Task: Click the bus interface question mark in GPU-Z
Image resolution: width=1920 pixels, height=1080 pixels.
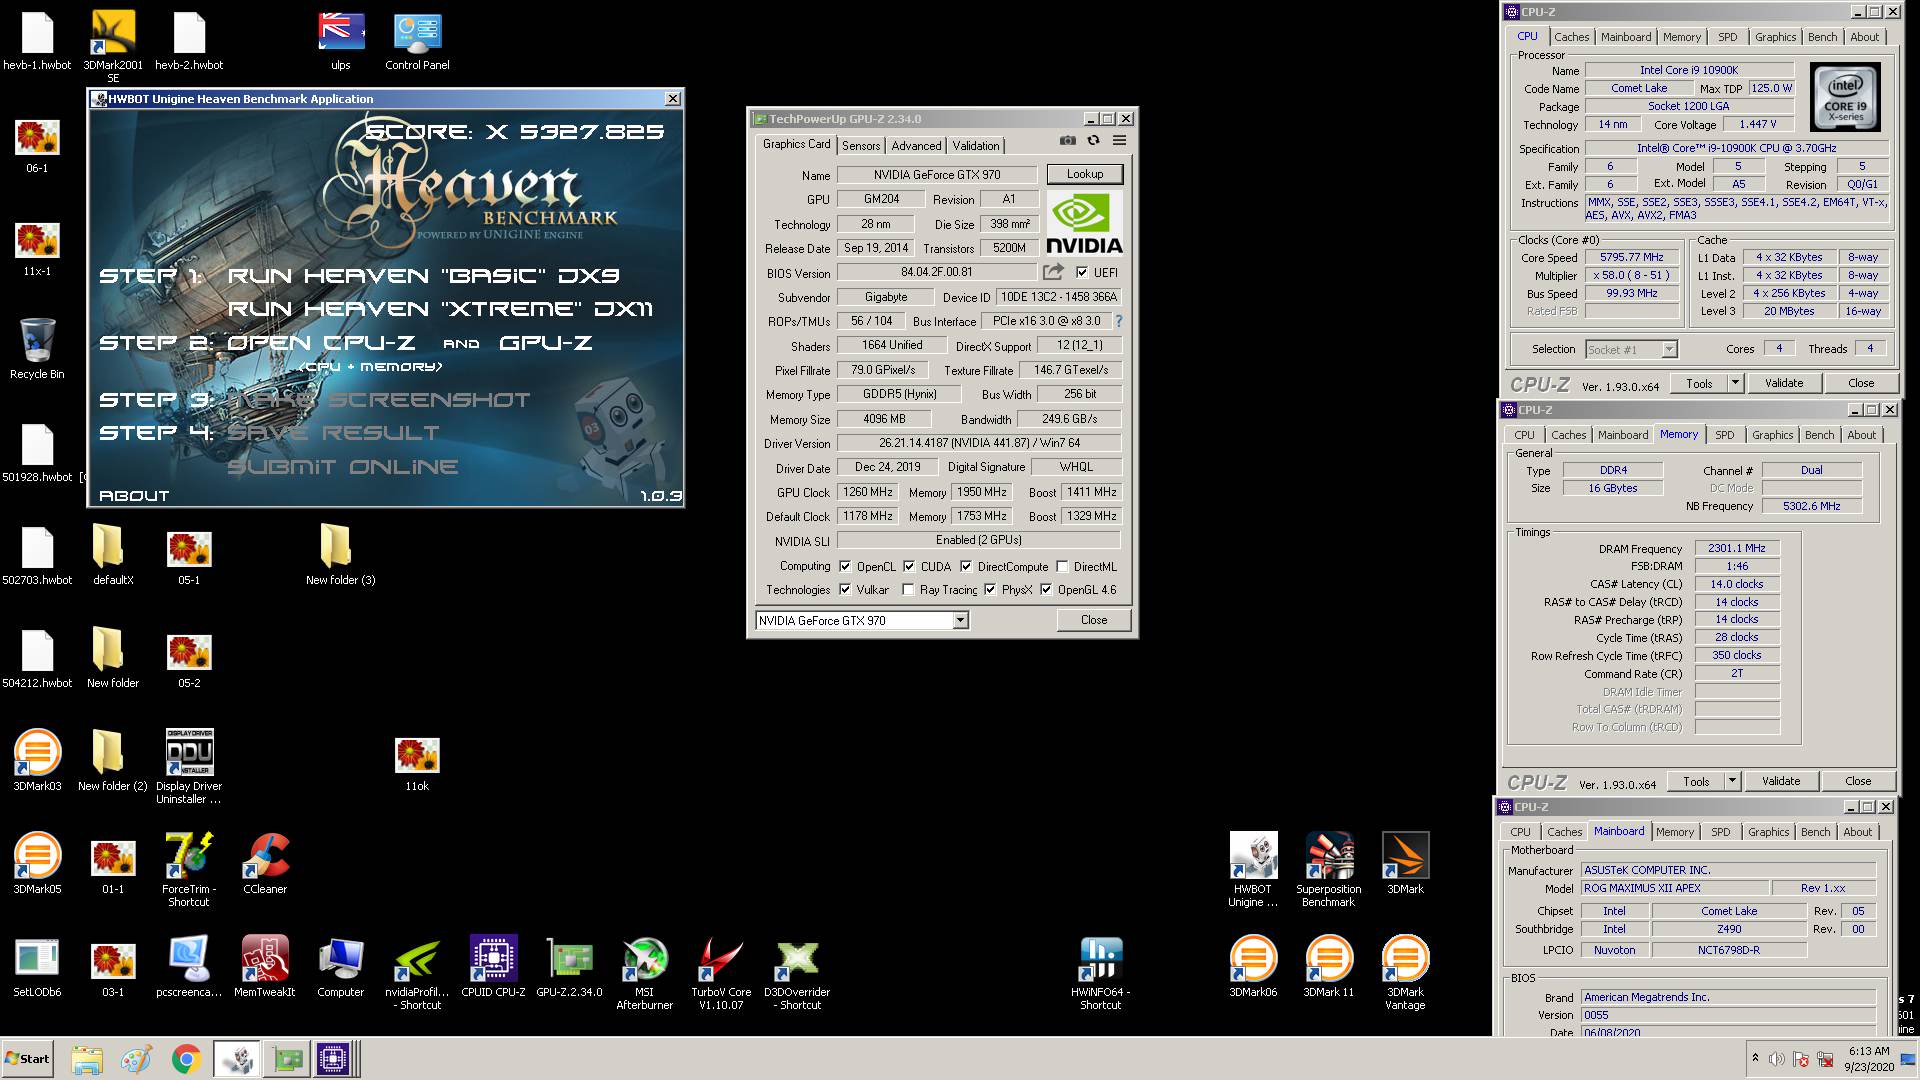Action: click(x=1119, y=321)
